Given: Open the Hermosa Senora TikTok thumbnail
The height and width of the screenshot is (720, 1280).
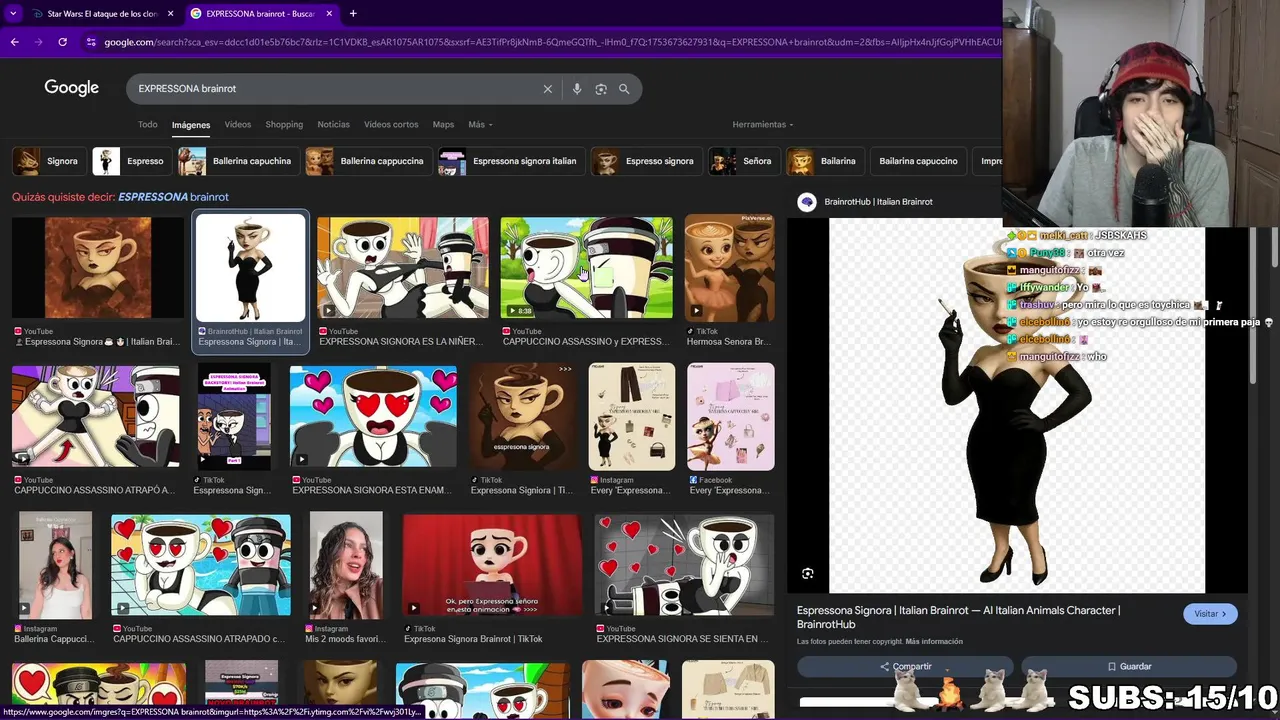Looking at the screenshot, I should tap(729, 270).
